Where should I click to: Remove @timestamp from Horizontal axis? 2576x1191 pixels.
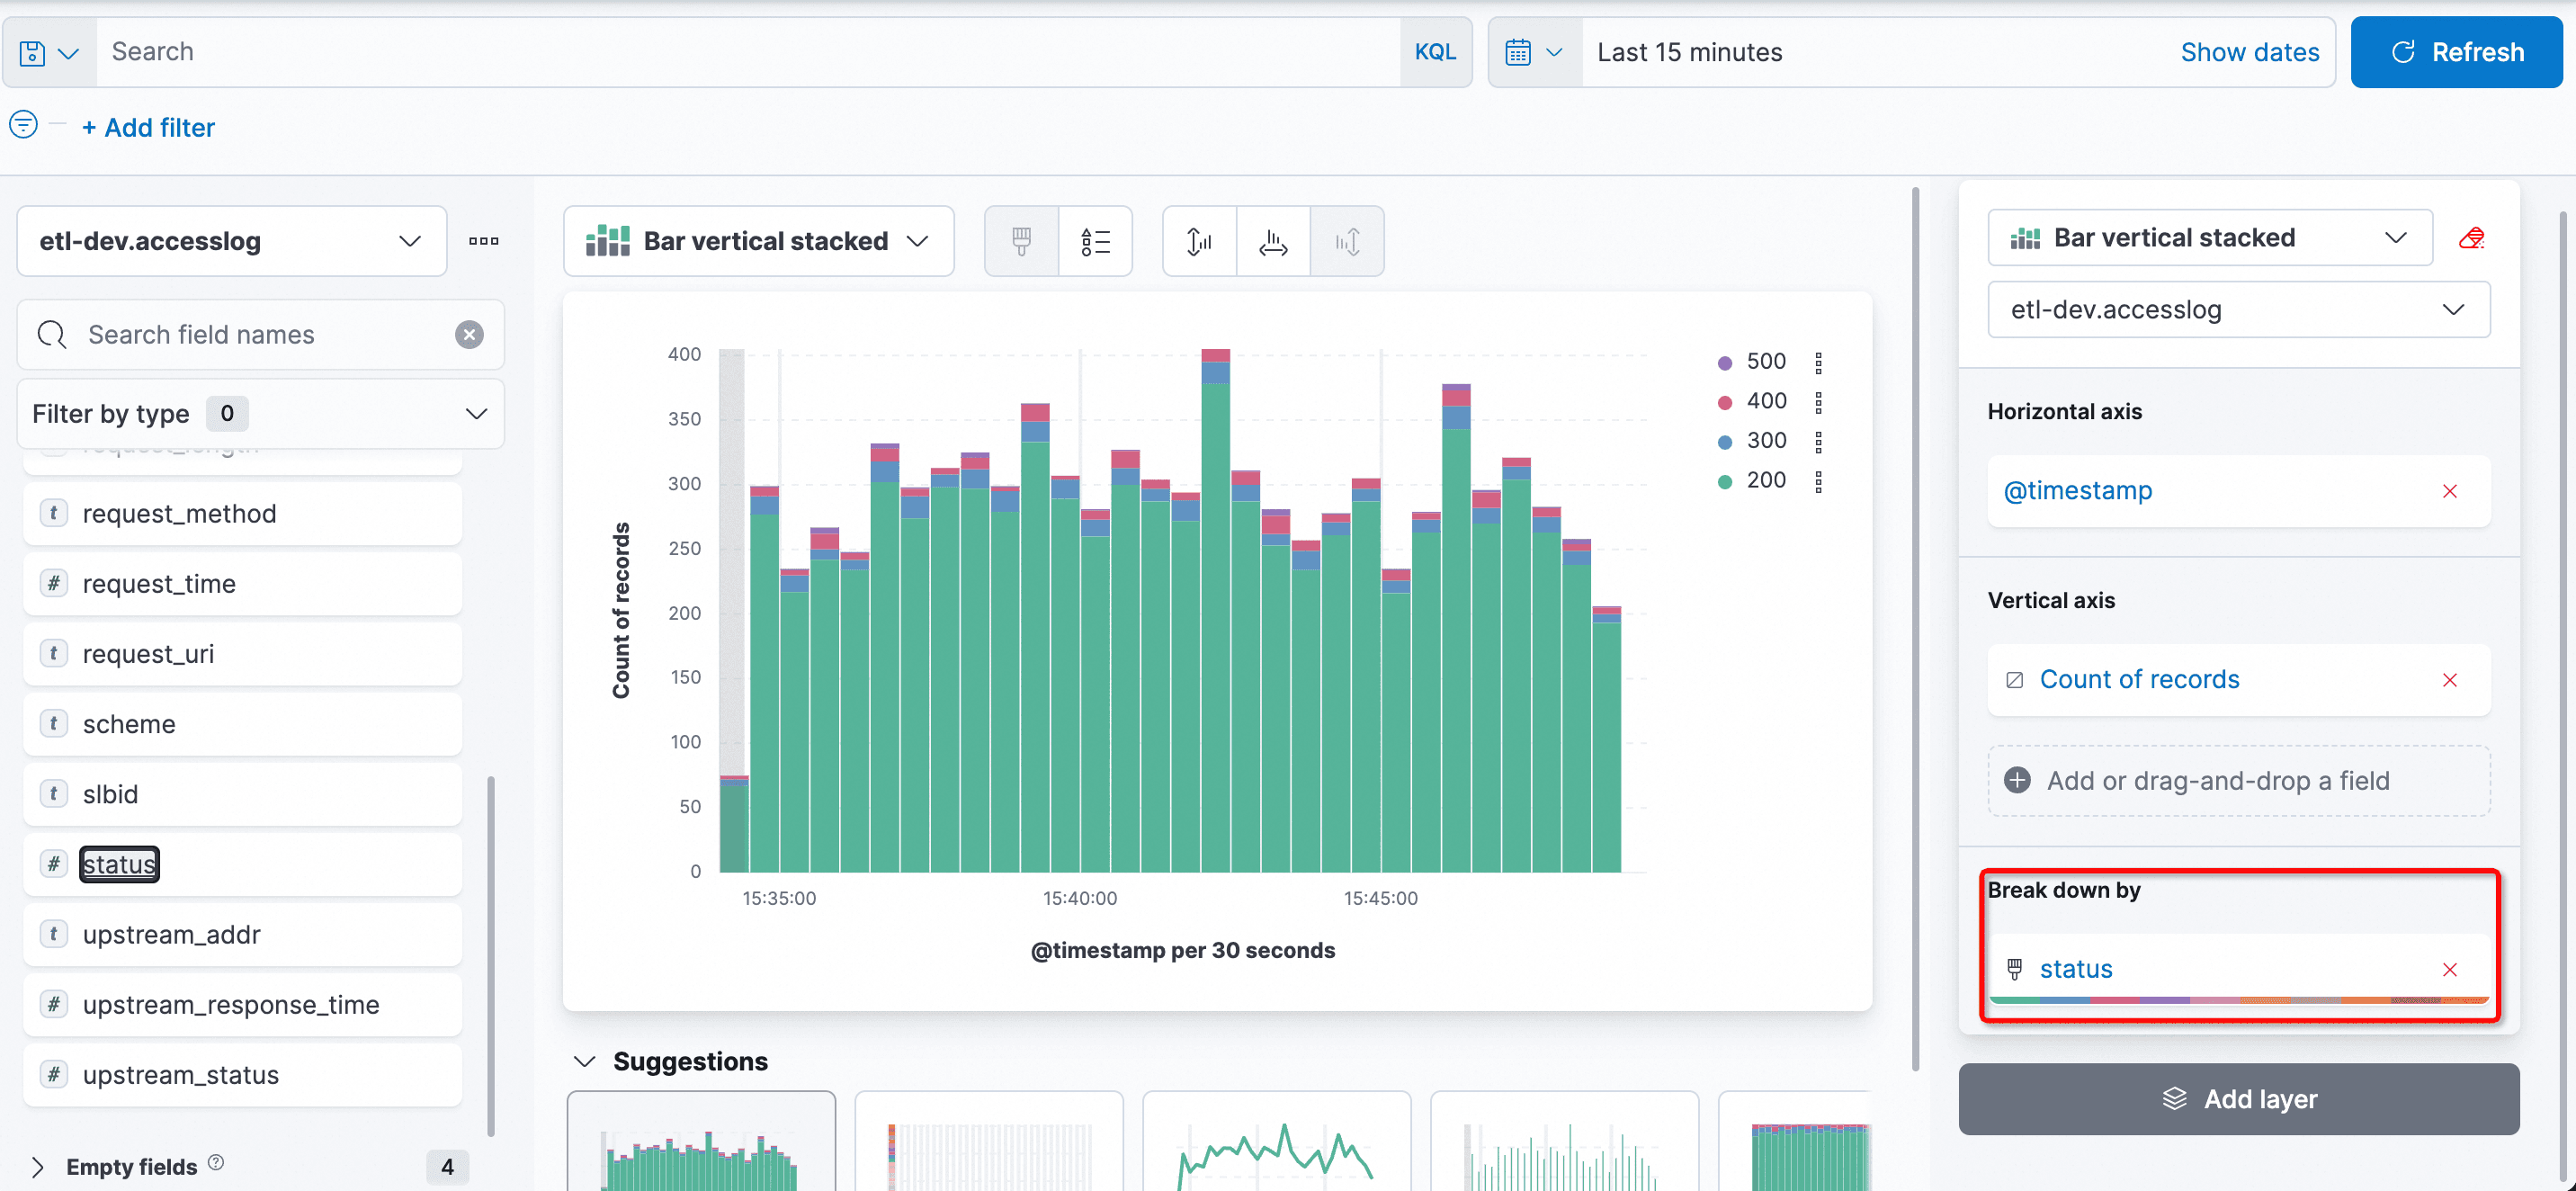pyautogui.click(x=2449, y=491)
